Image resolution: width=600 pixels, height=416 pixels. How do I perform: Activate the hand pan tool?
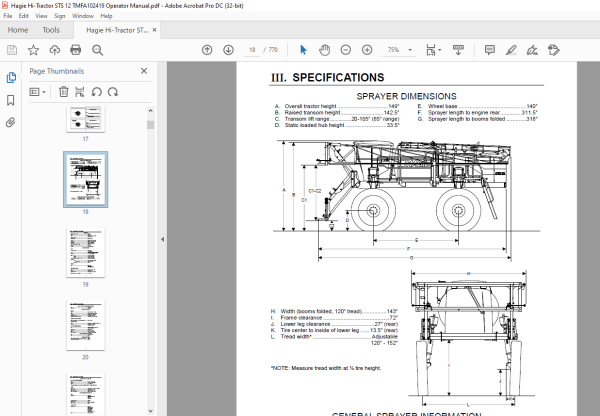(x=324, y=50)
